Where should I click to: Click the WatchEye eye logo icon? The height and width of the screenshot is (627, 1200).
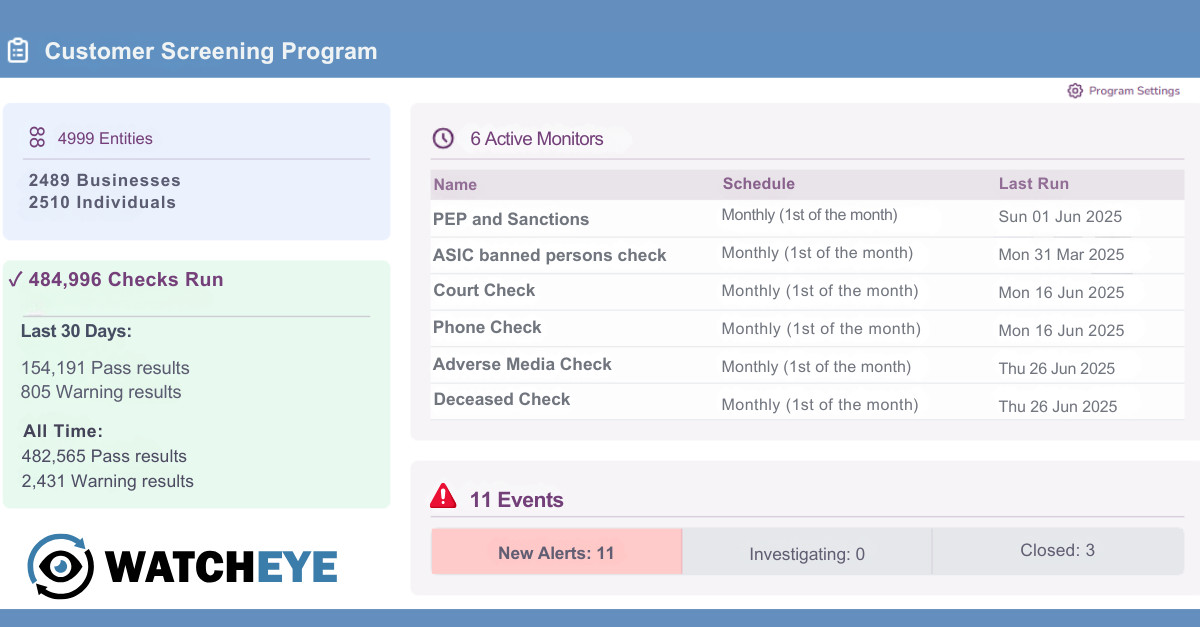tap(60, 566)
